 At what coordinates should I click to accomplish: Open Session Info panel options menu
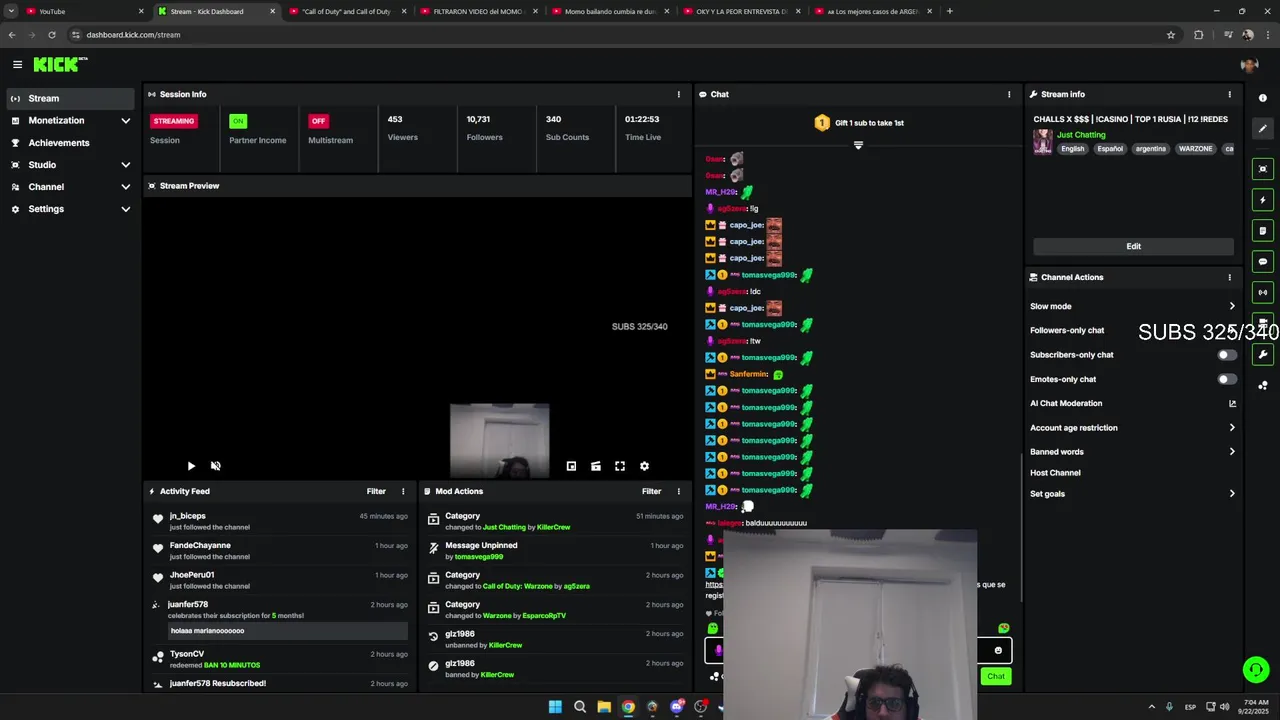[678, 94]
